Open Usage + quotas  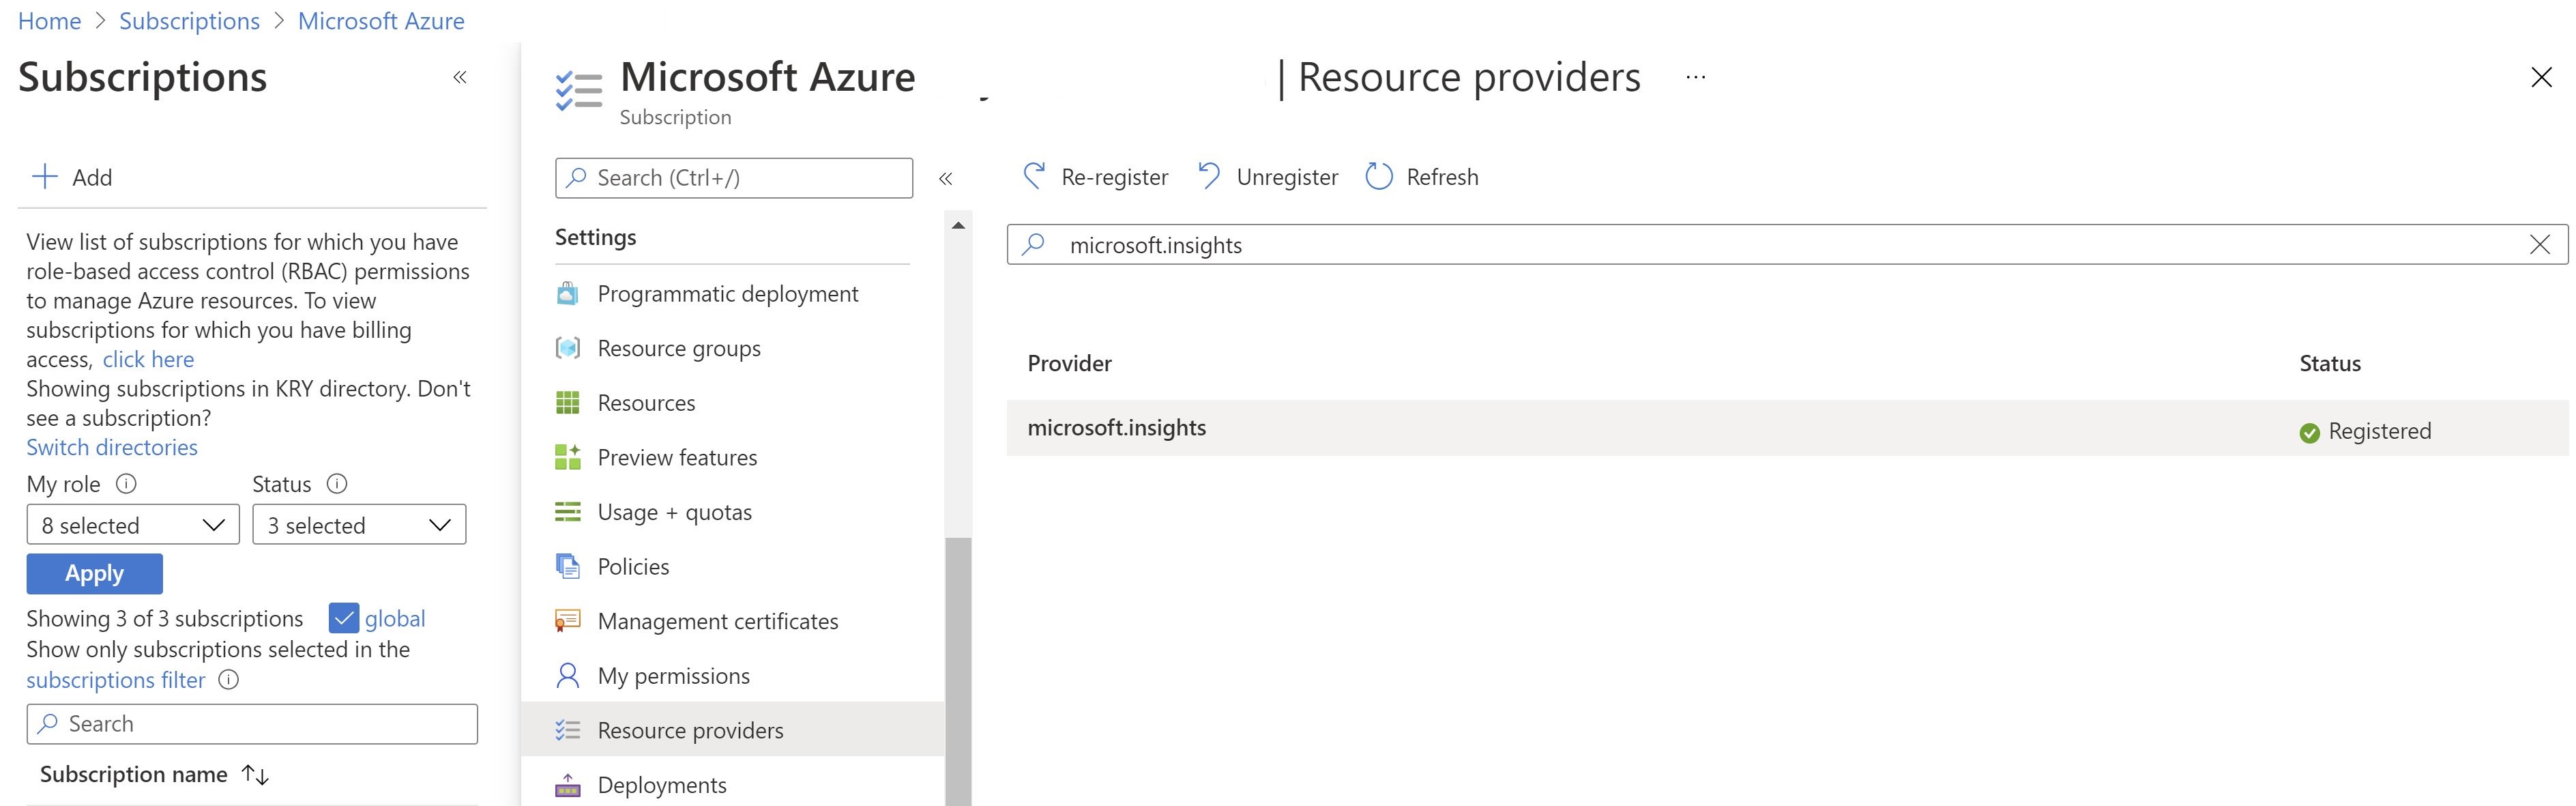pos(674,511)
